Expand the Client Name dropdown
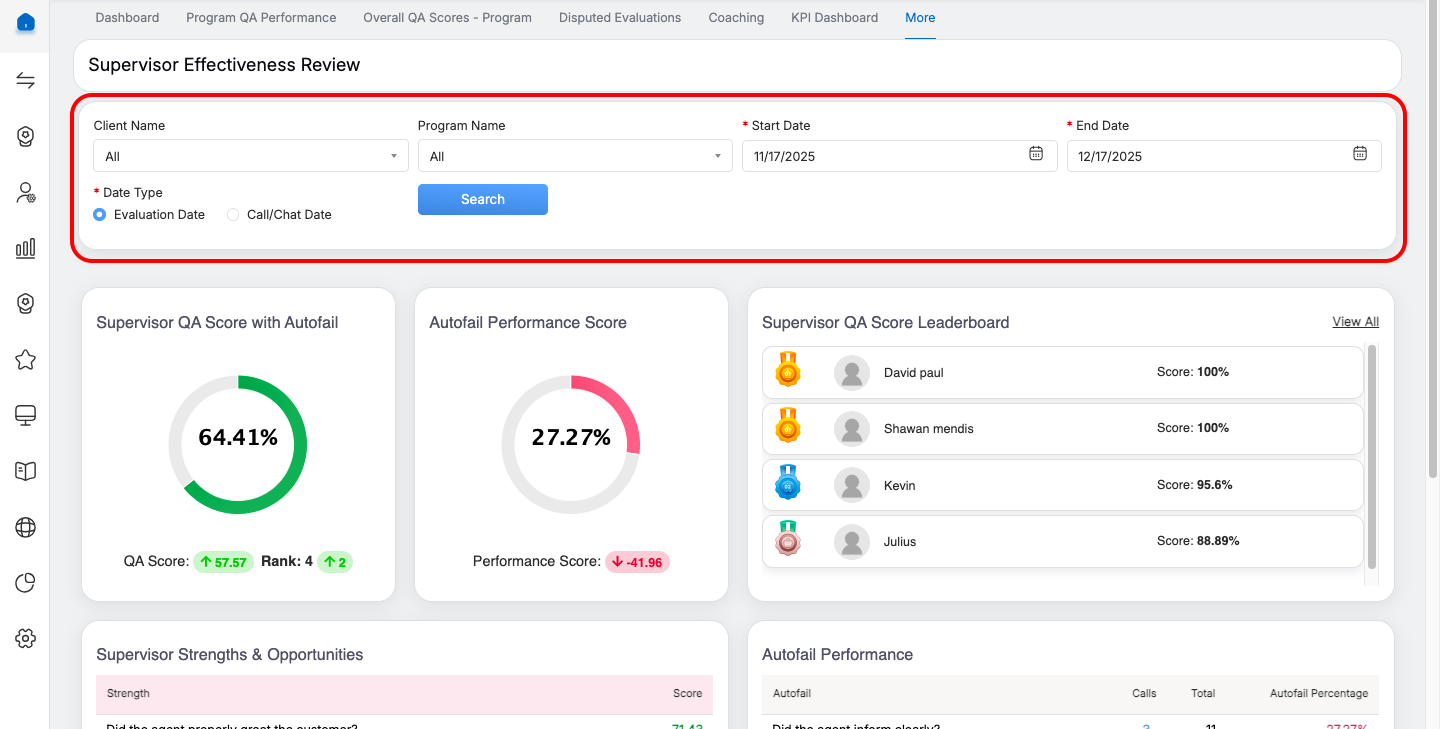Image resolution: width=1440 pixels, height=729 pixels. pyautogui.click(x=250, y=156)
